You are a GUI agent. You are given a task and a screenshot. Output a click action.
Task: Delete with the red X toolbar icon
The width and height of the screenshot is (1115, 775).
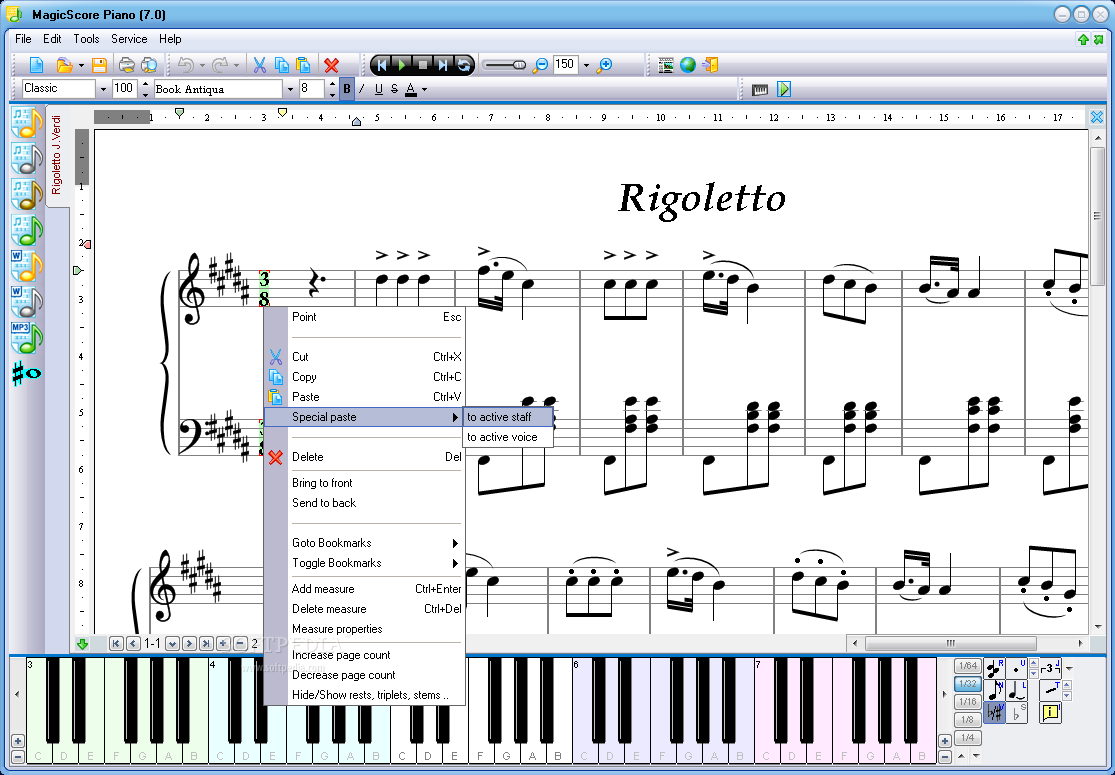click(331, 65)
